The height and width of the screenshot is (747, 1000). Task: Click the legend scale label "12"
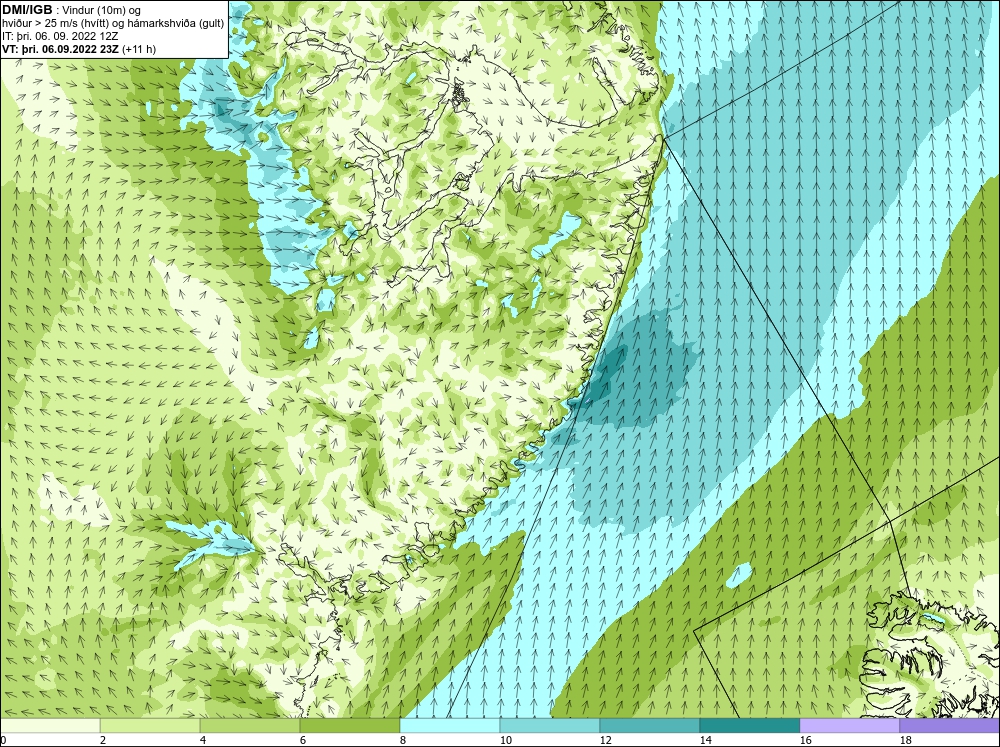pos(606,740)
